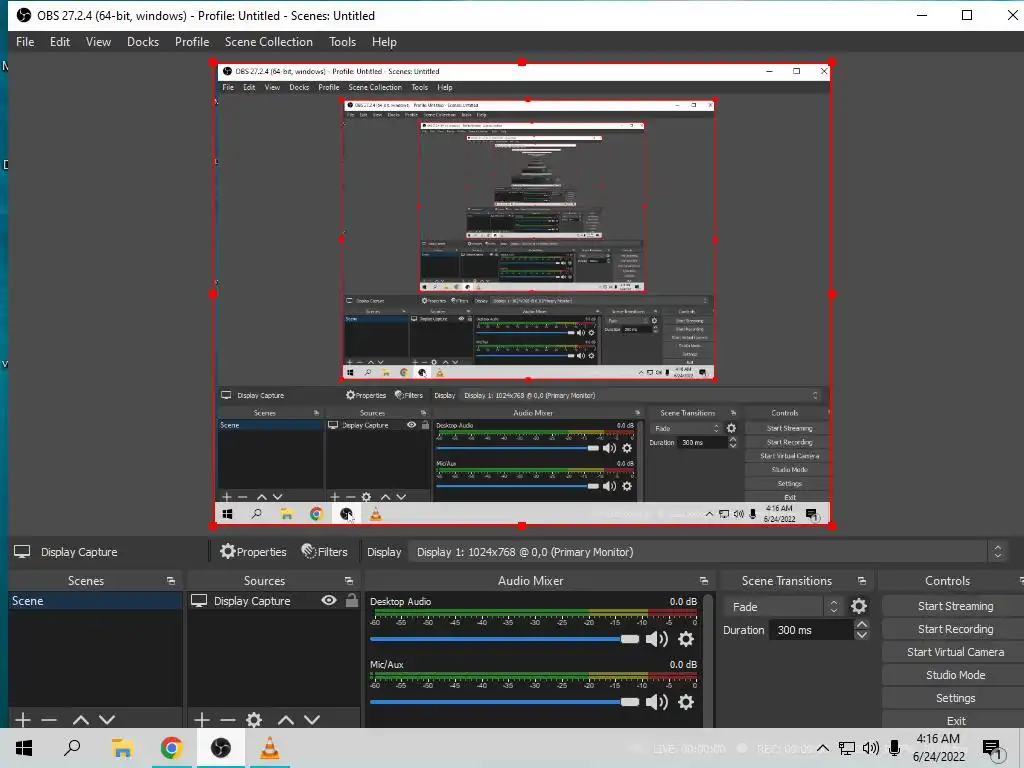Click Start Virtual Camera
Screen dimensions: 1024x768
(x=955, y=652)
